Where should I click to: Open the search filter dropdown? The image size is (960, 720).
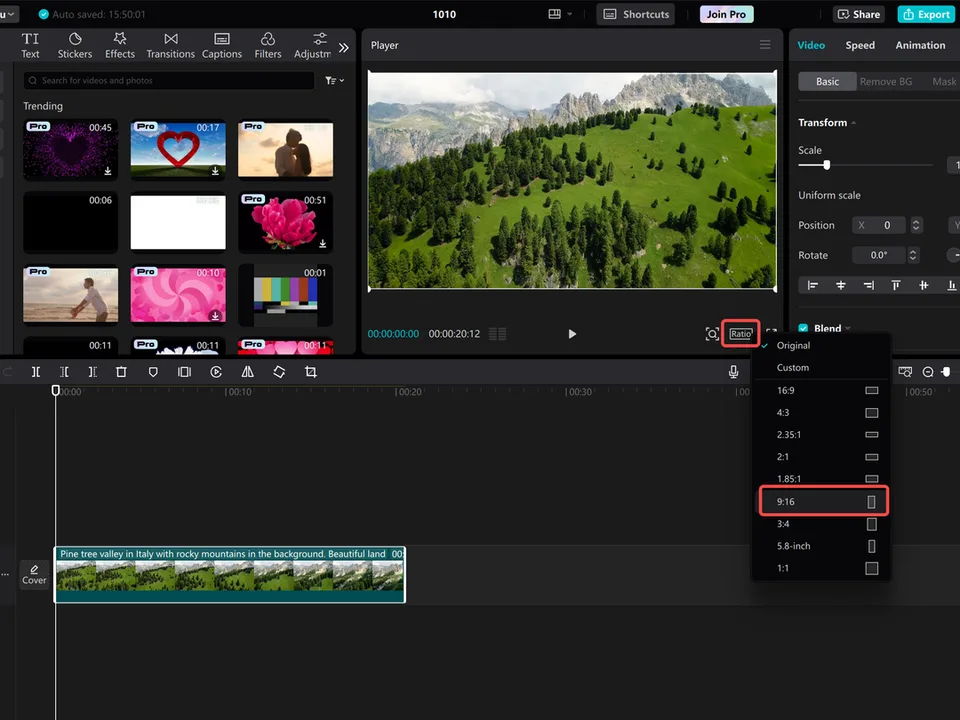pos(334,80)
